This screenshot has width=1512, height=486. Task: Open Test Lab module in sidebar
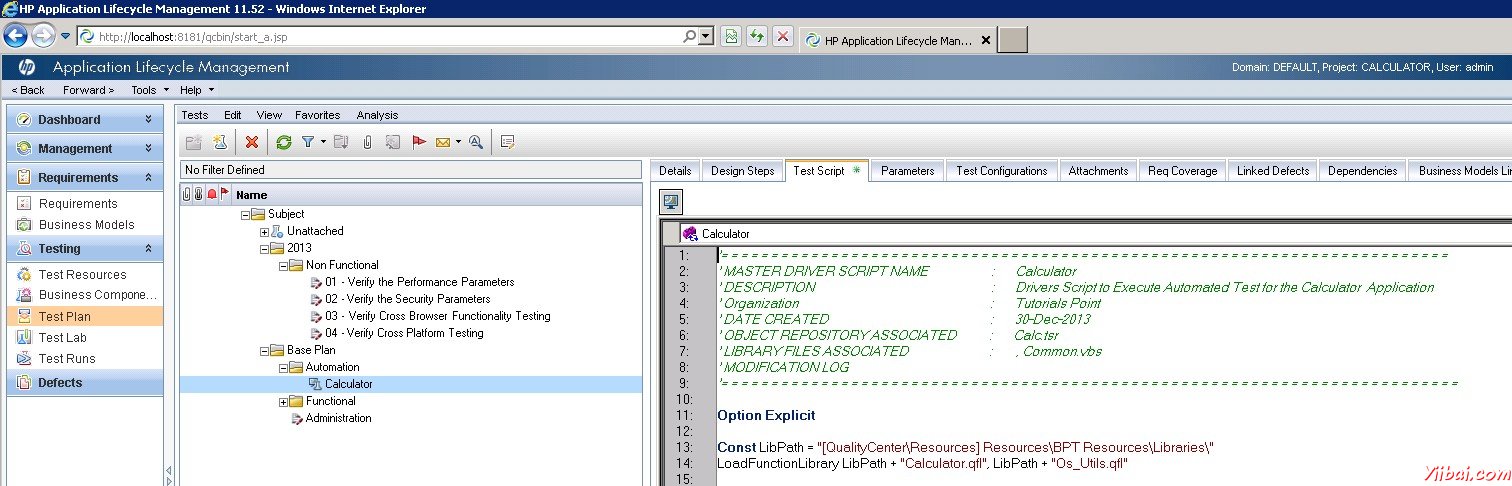point(63,338)
